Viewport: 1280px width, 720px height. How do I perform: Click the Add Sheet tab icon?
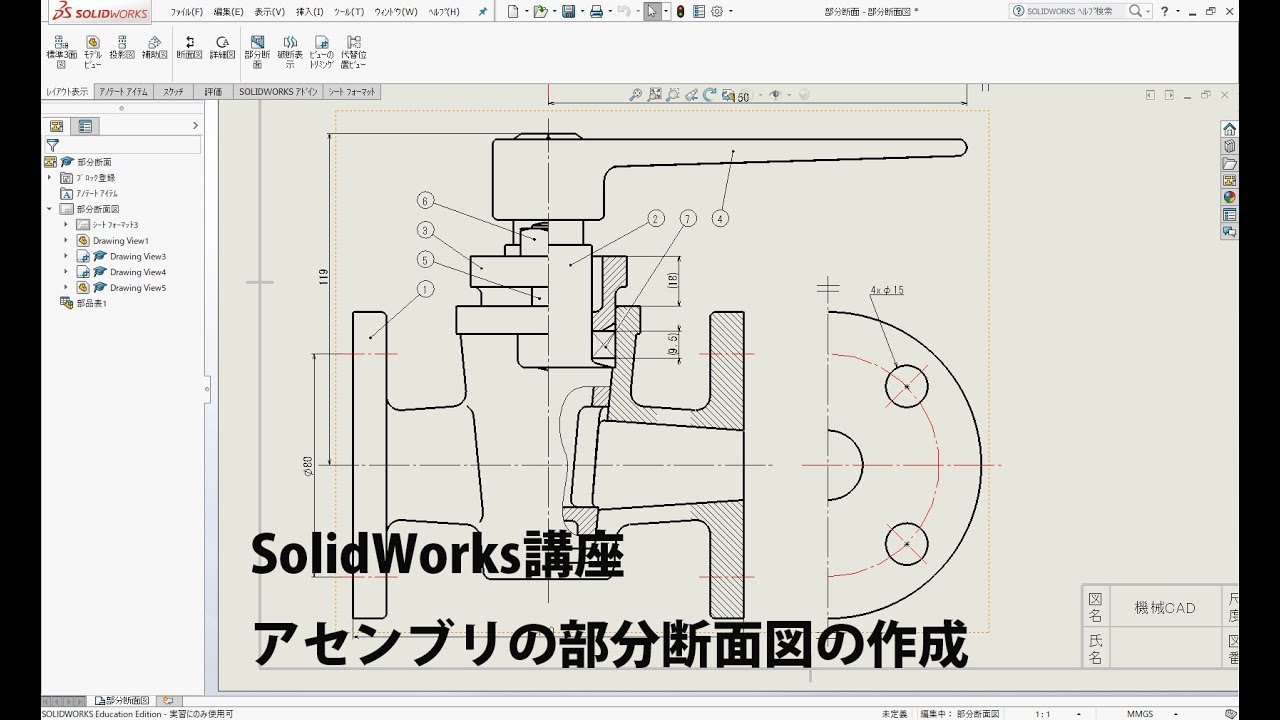167,701
